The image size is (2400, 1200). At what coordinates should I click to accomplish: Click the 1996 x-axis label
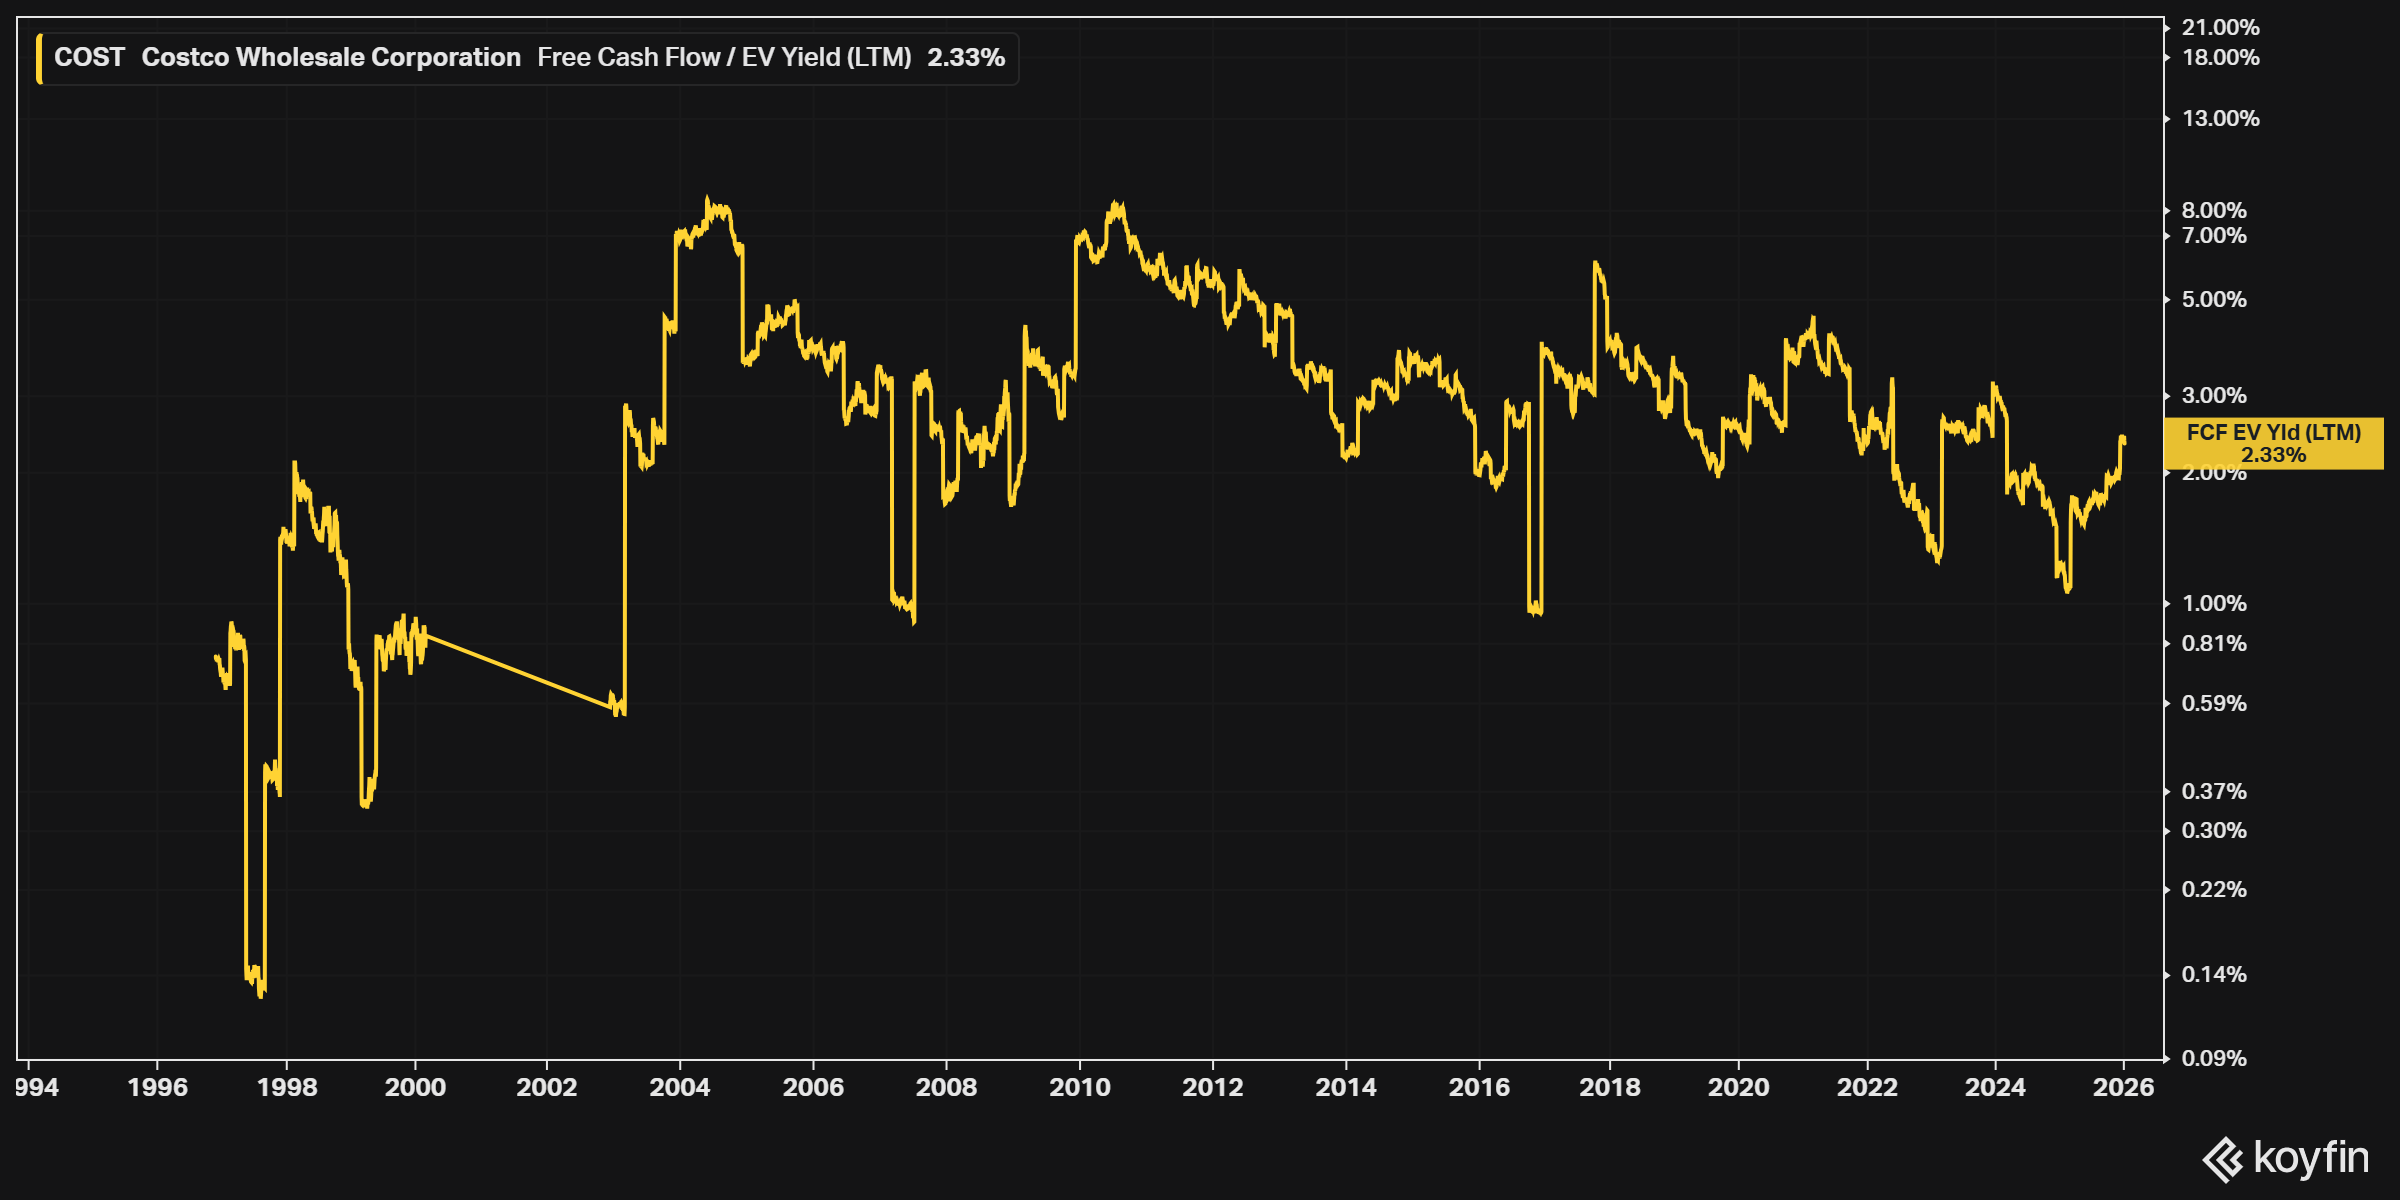(x=157, y=1088)
